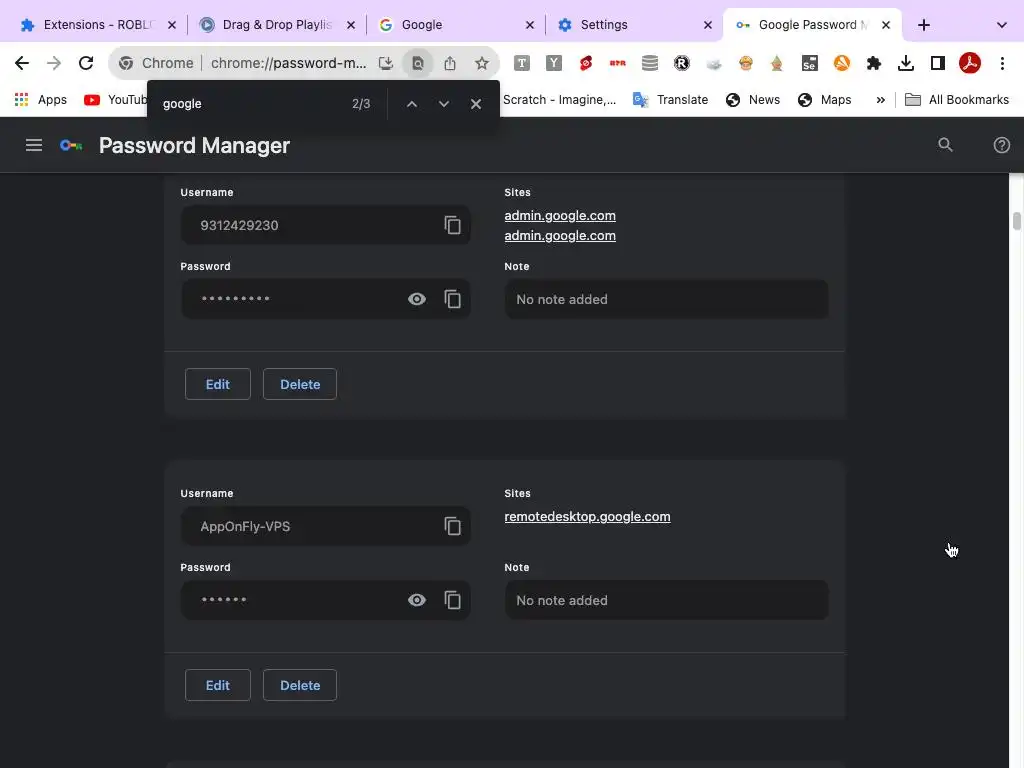This screenshot has width=1024, height=768.
Task: Close the find bar
Action: 475,104
